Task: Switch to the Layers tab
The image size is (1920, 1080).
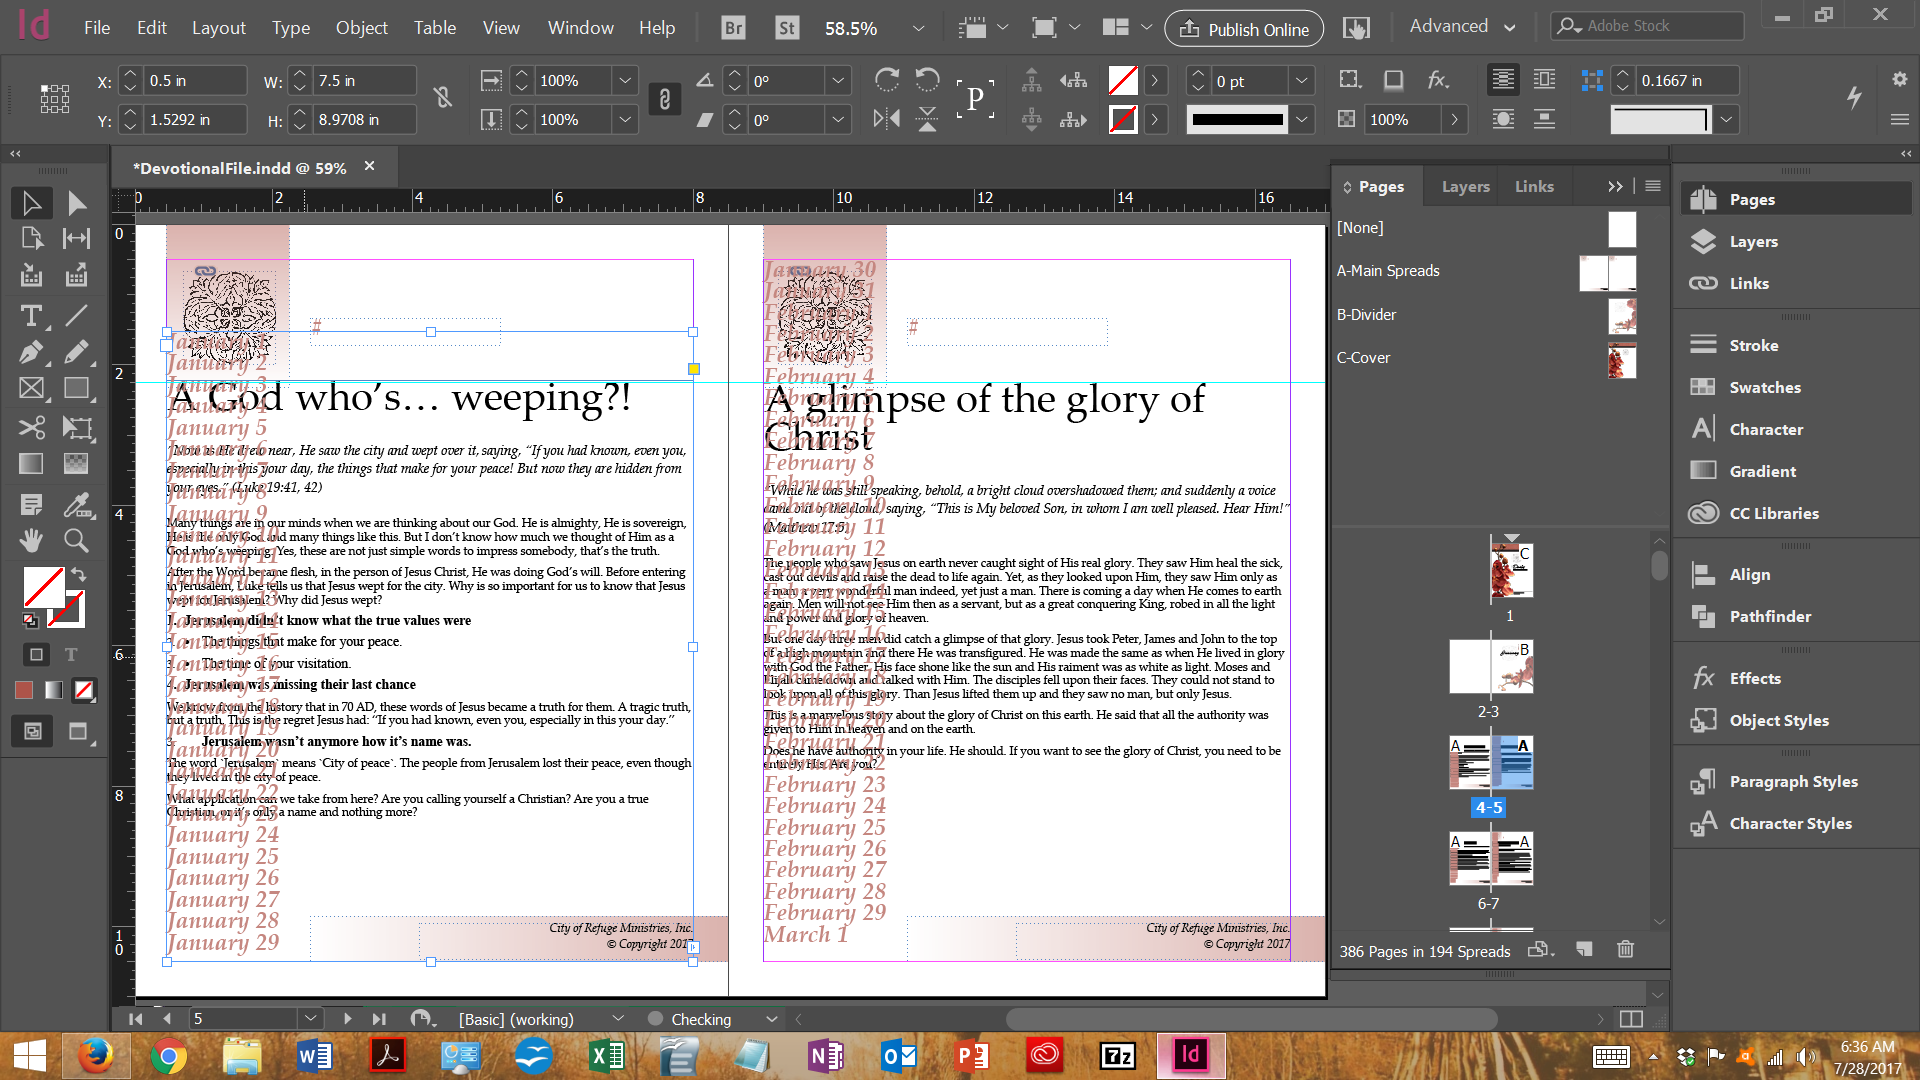Action: pyautogui.click(x=1465, y=186)
